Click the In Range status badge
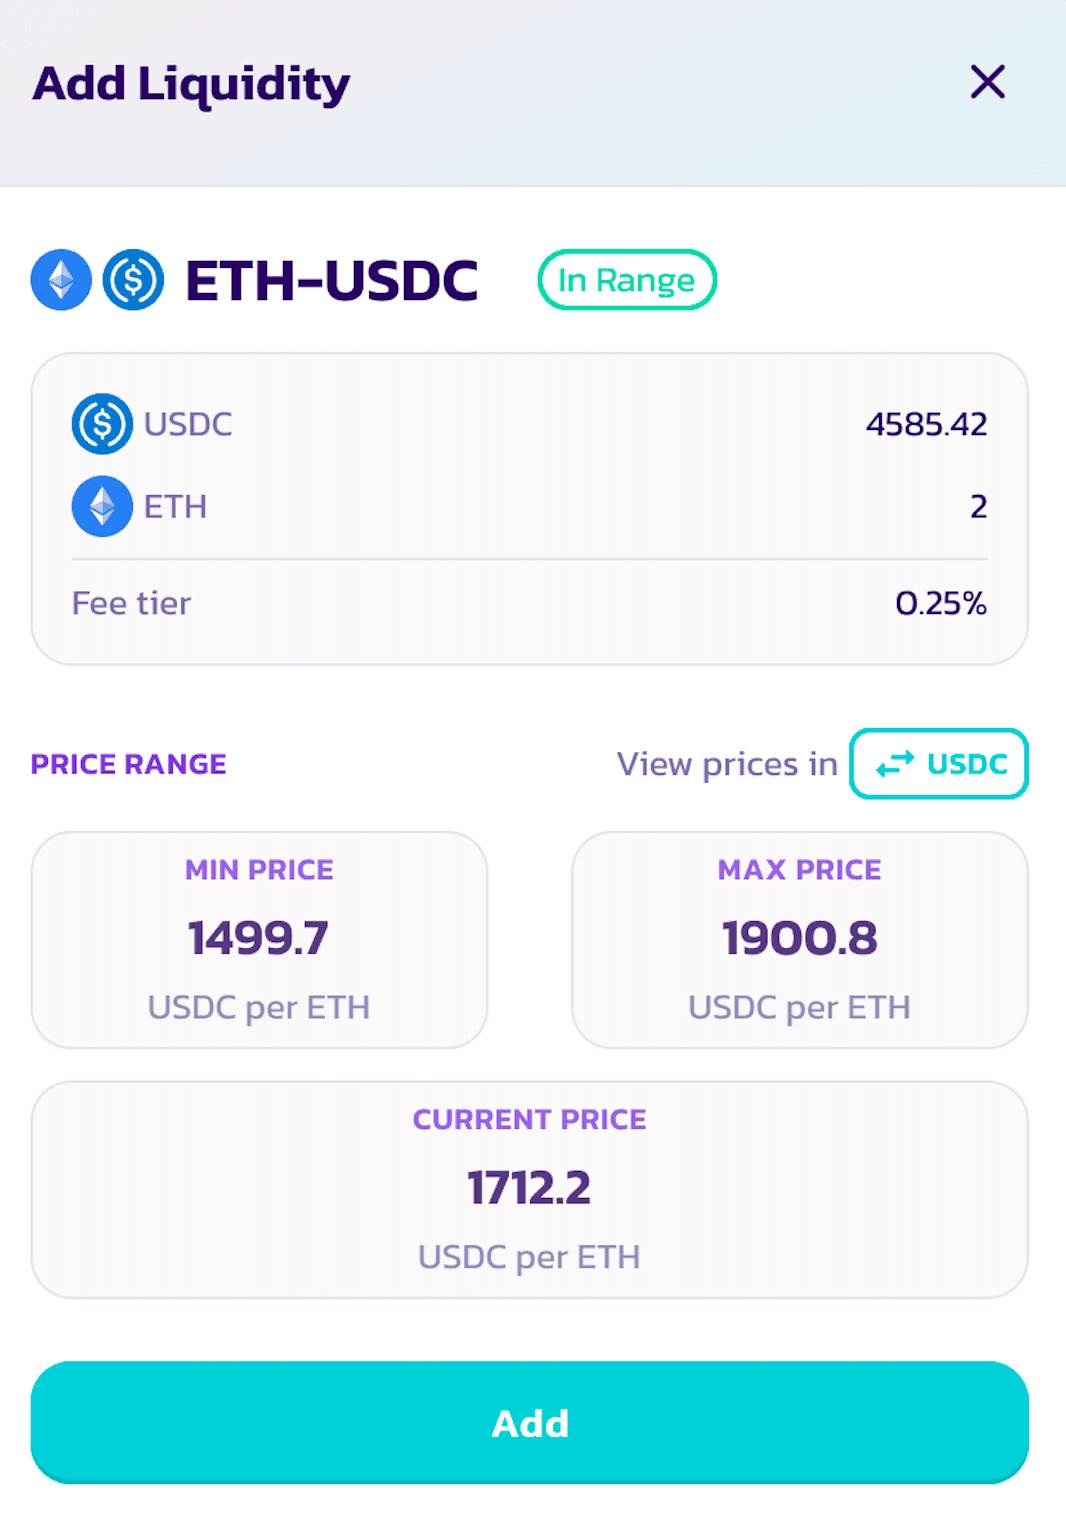 [627, 280]
